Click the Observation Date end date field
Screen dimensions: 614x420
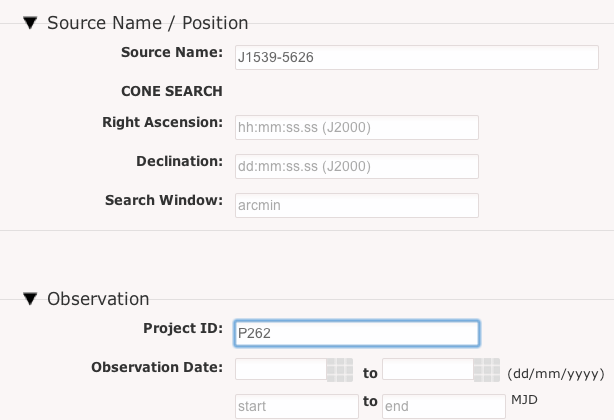point(428,369)
